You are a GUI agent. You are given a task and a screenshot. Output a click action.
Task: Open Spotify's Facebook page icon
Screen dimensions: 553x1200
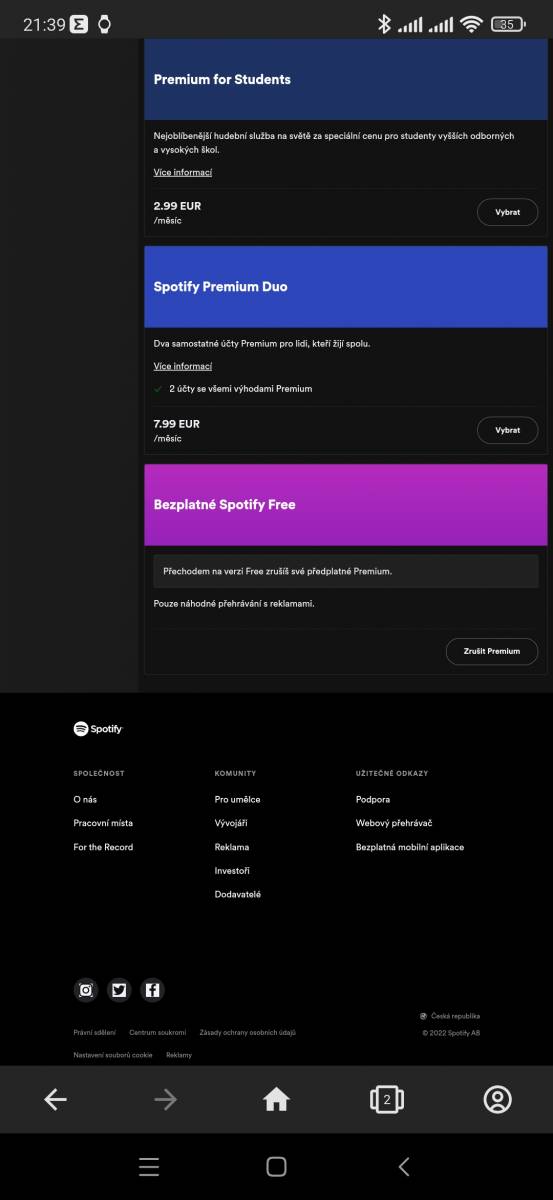pos(152,990)
